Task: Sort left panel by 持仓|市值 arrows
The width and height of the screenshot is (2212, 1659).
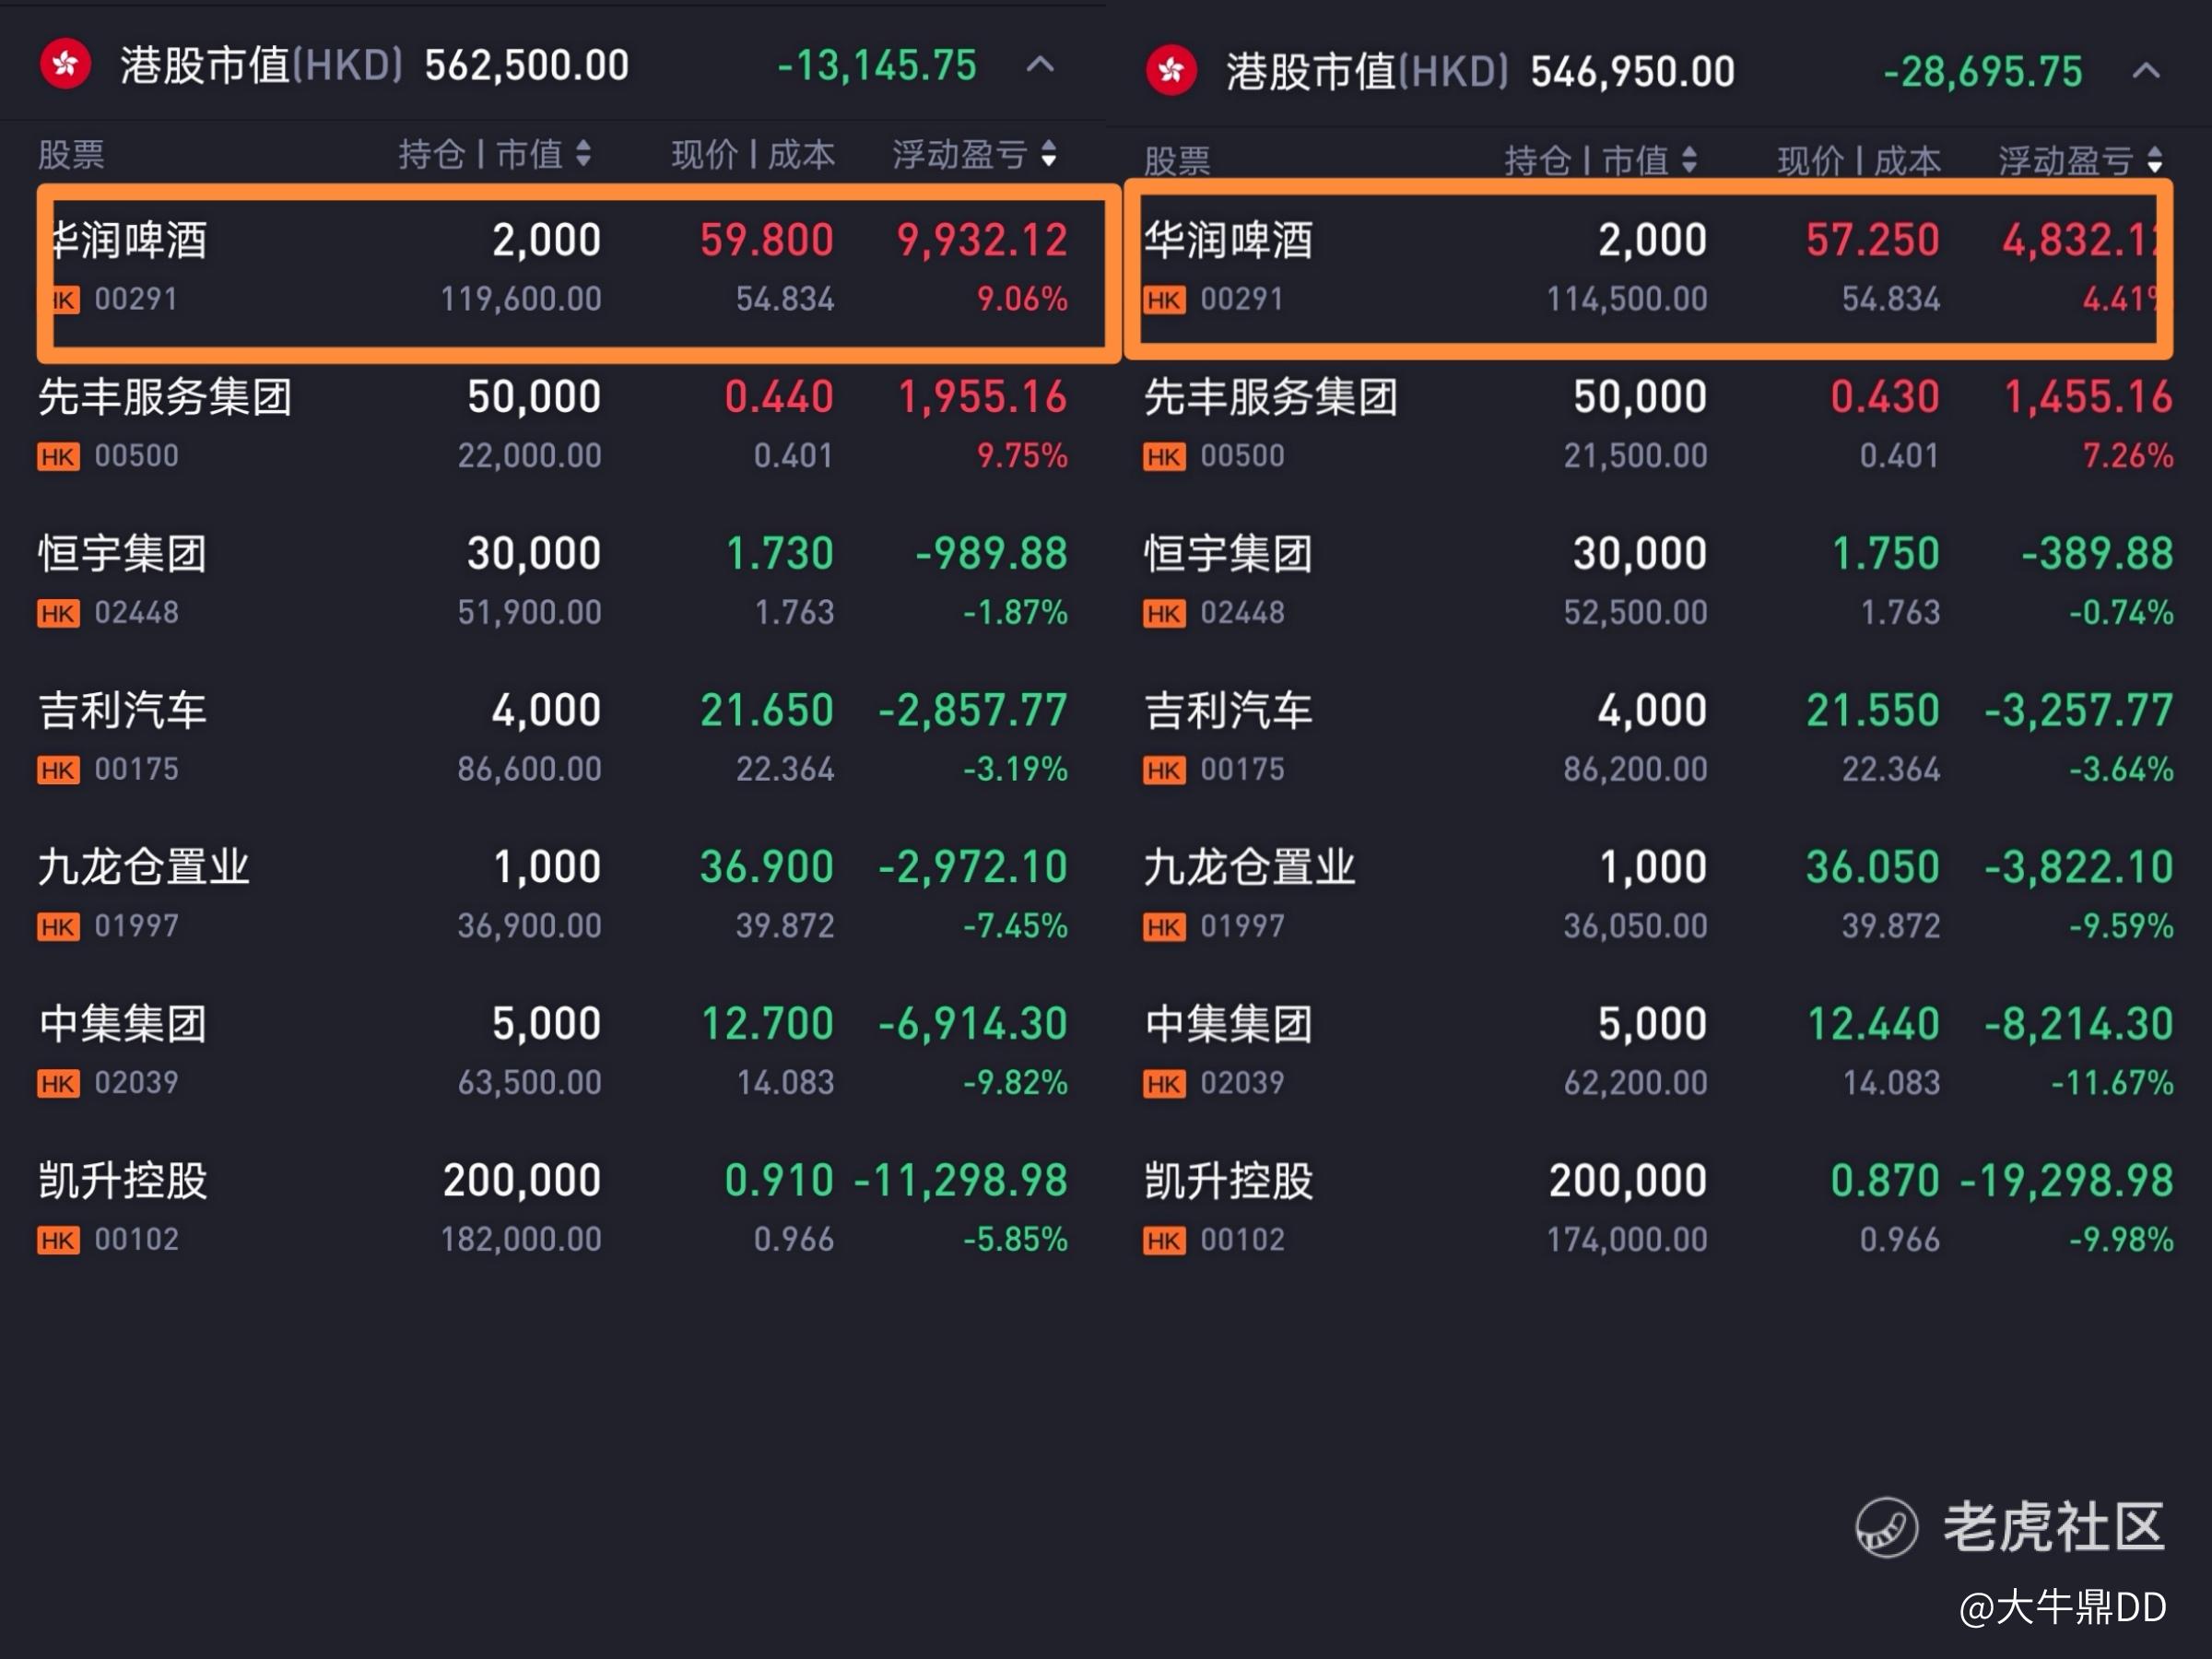Action: tap(583, 154)
